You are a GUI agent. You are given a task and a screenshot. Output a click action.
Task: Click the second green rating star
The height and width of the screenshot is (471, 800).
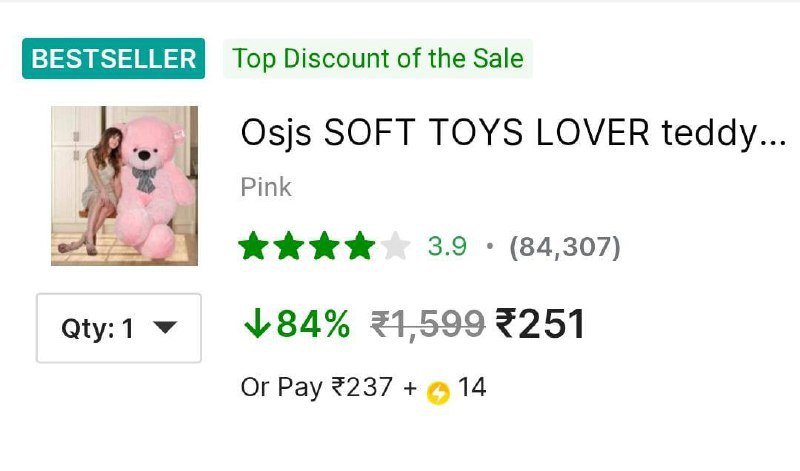point(289,246)
